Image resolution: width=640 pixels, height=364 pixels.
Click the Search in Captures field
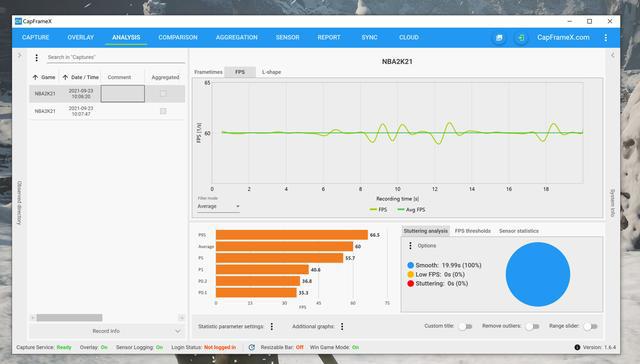(x=116, y=58)
